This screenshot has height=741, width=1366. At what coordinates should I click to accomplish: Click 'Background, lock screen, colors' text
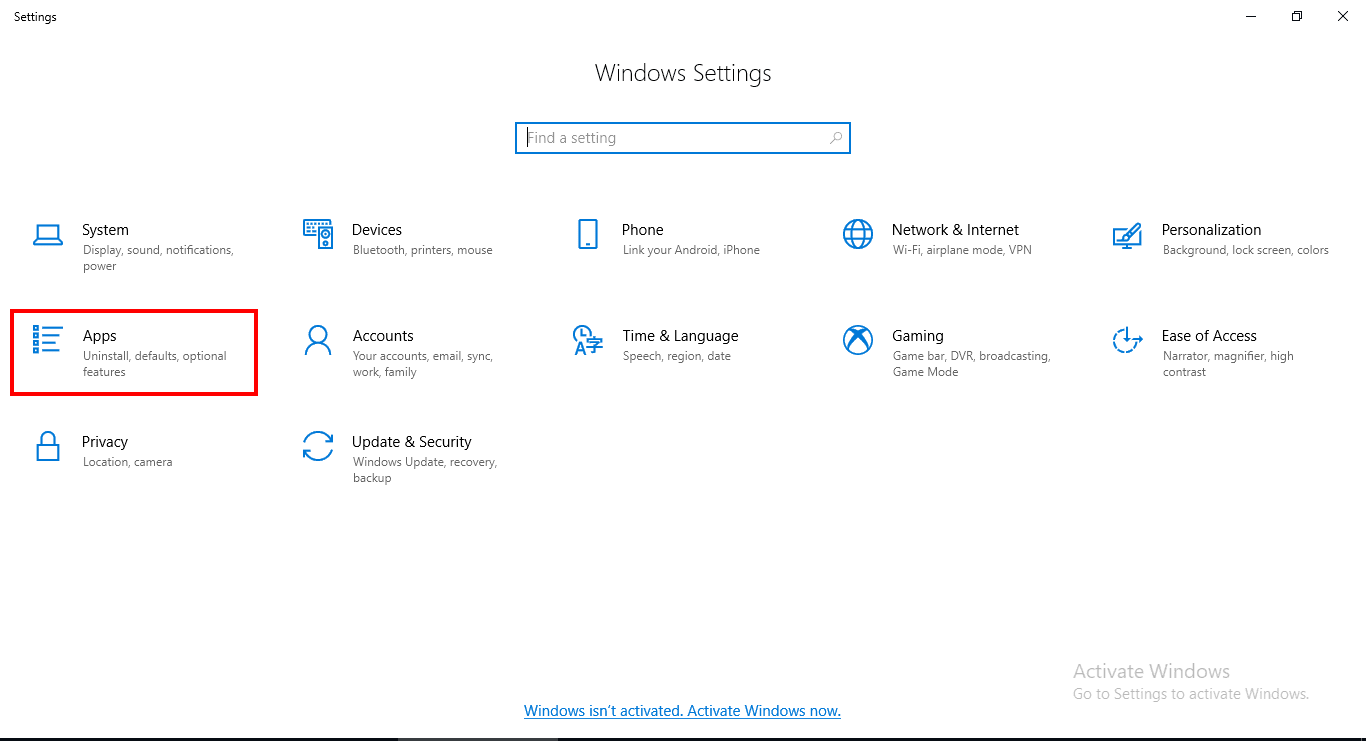click(x=1246, y=250)
